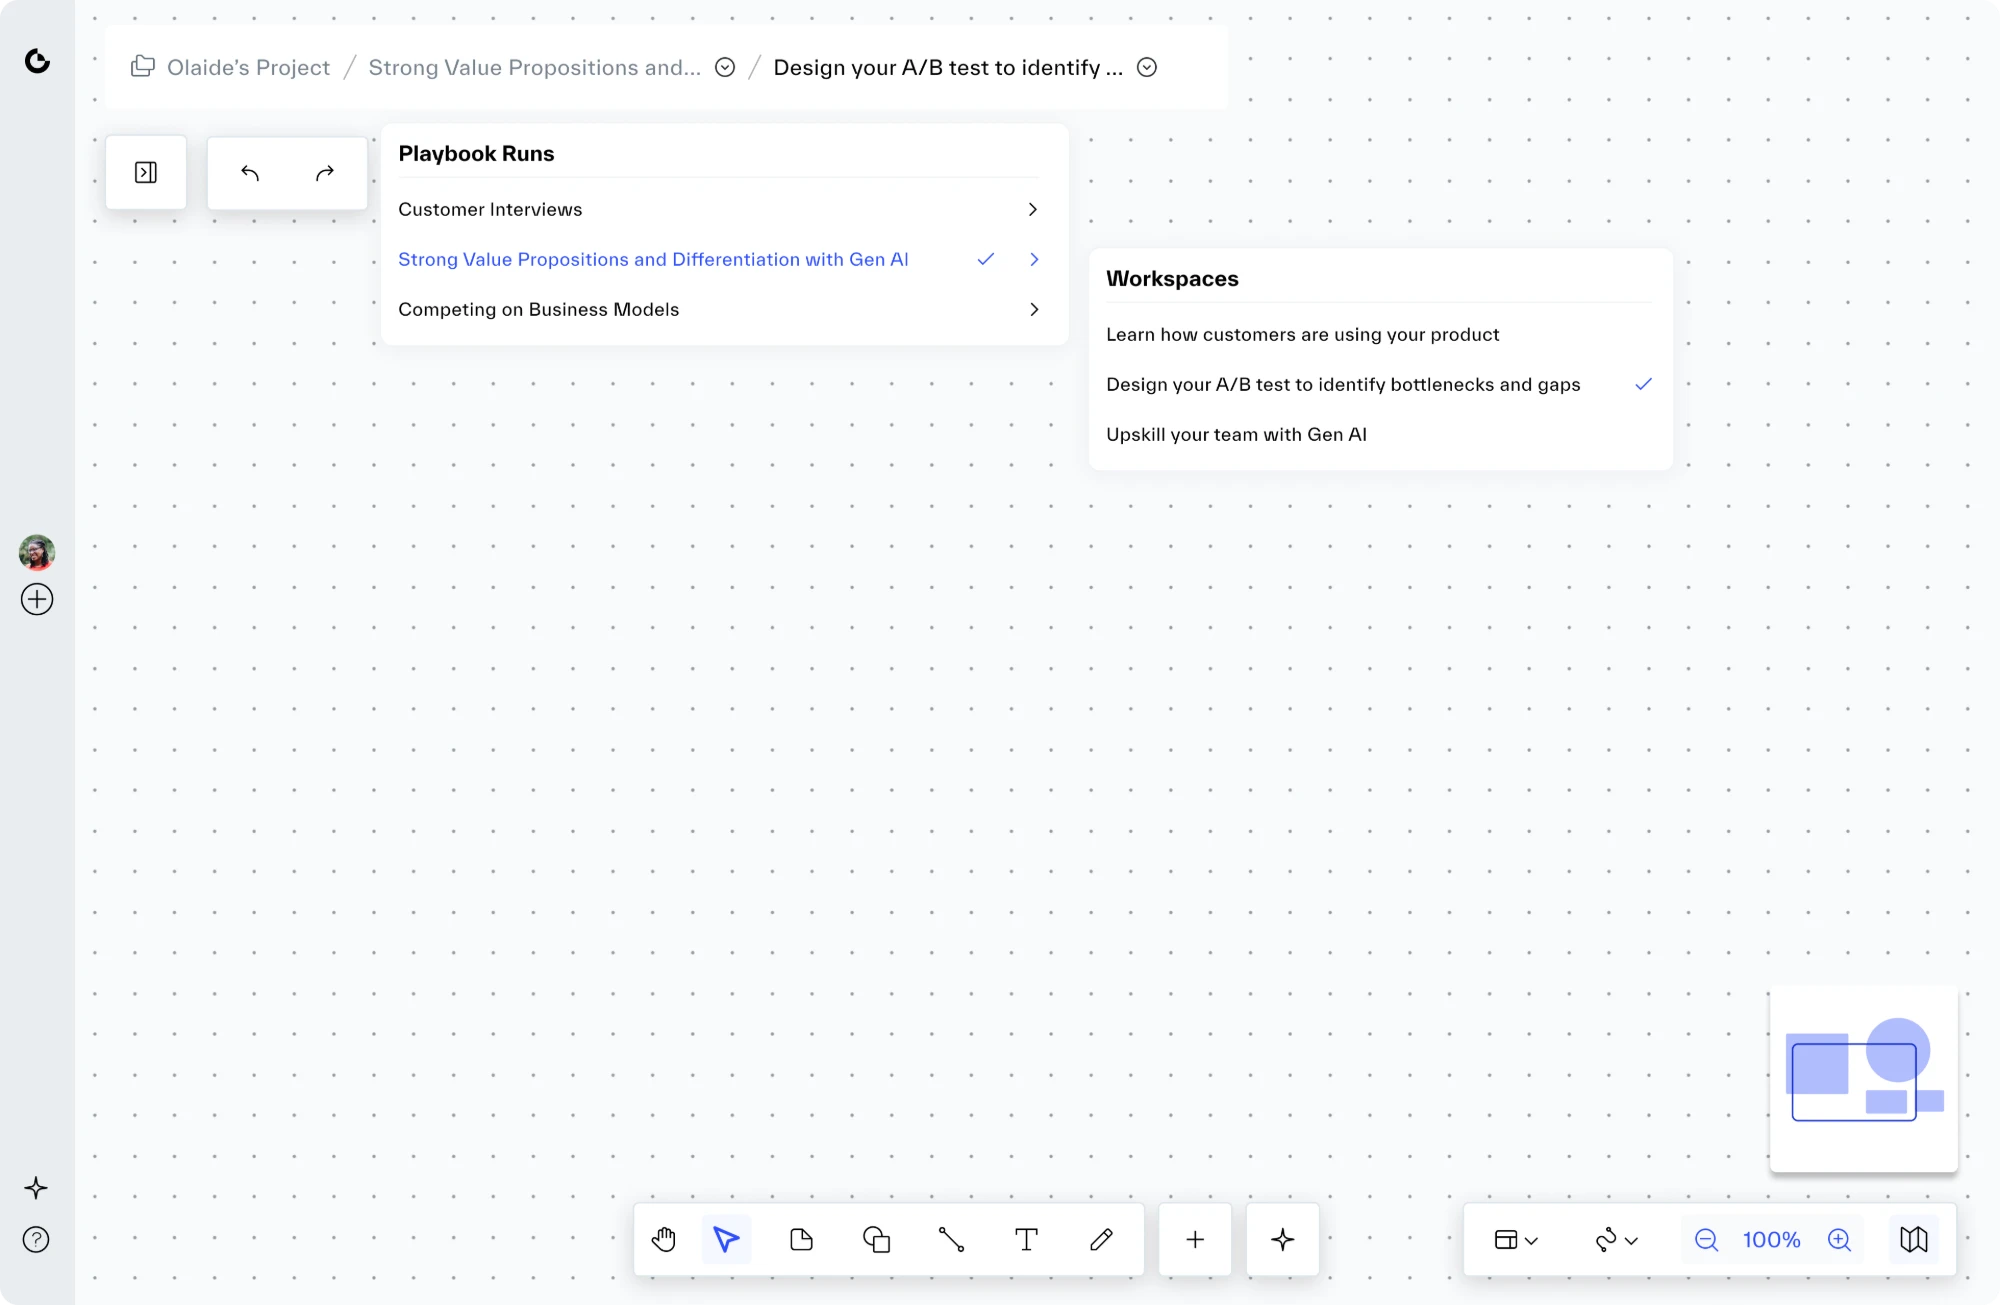Toggle the sidebar panel icon
Viewport: 2000px width, 1305px height.
146,173
